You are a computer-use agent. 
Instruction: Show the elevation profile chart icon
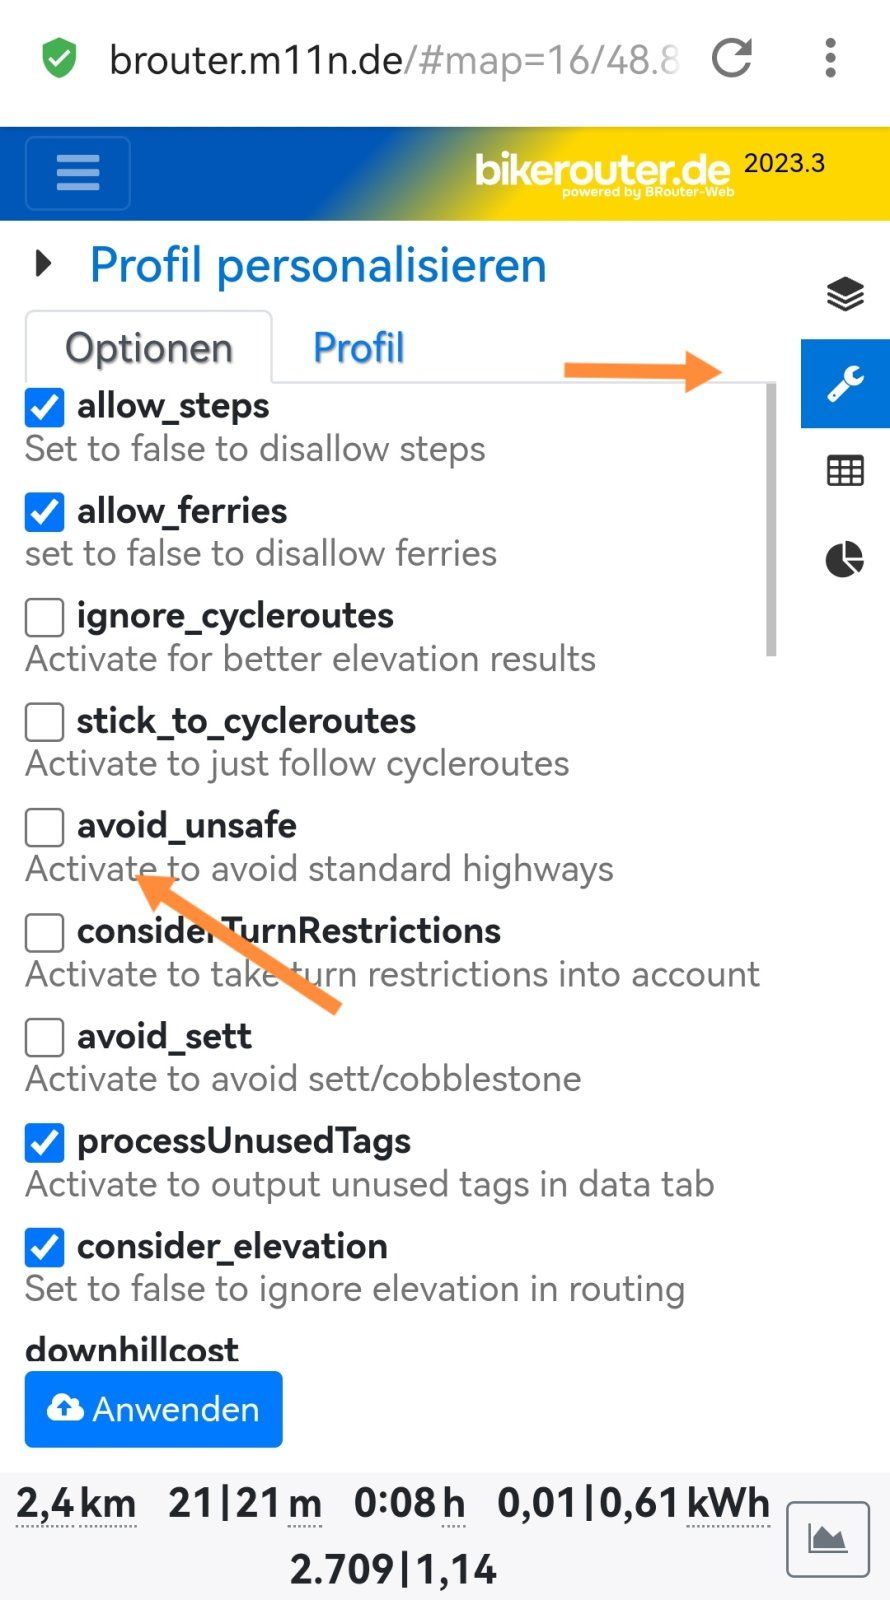coord(827,1539)
